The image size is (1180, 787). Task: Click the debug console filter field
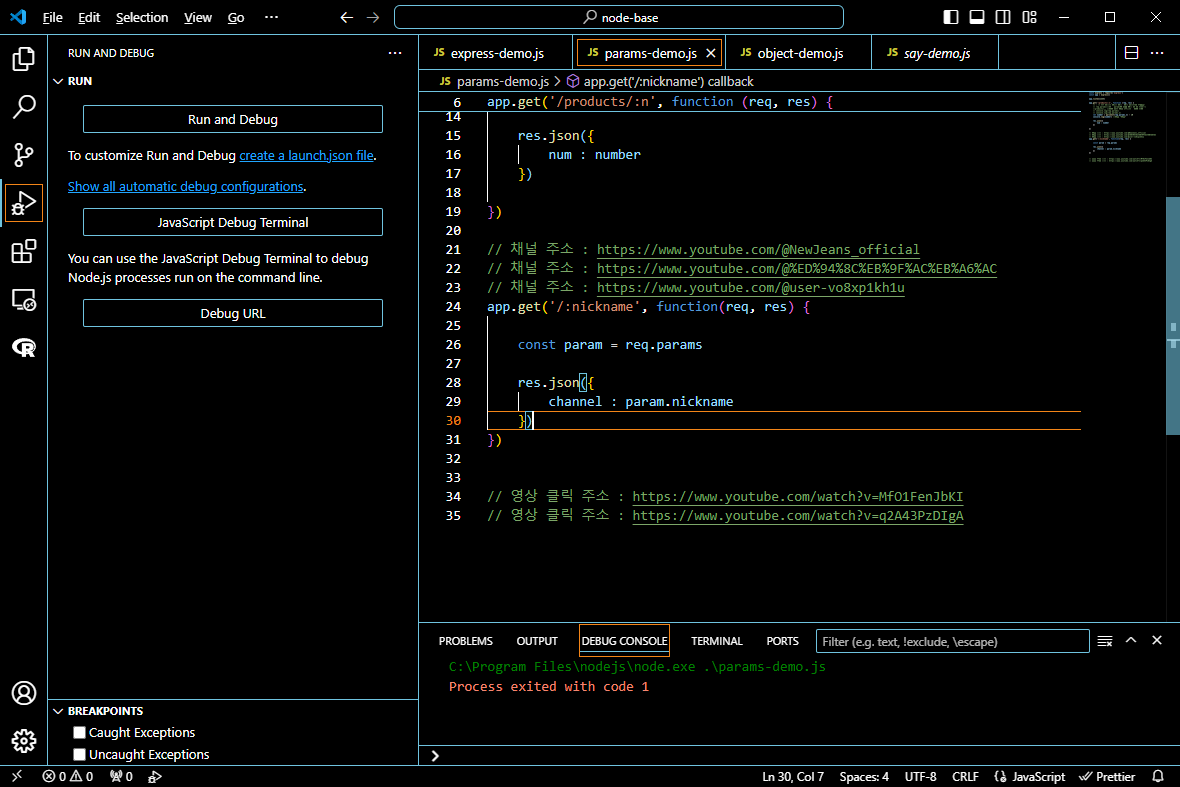tap(952, 641)
